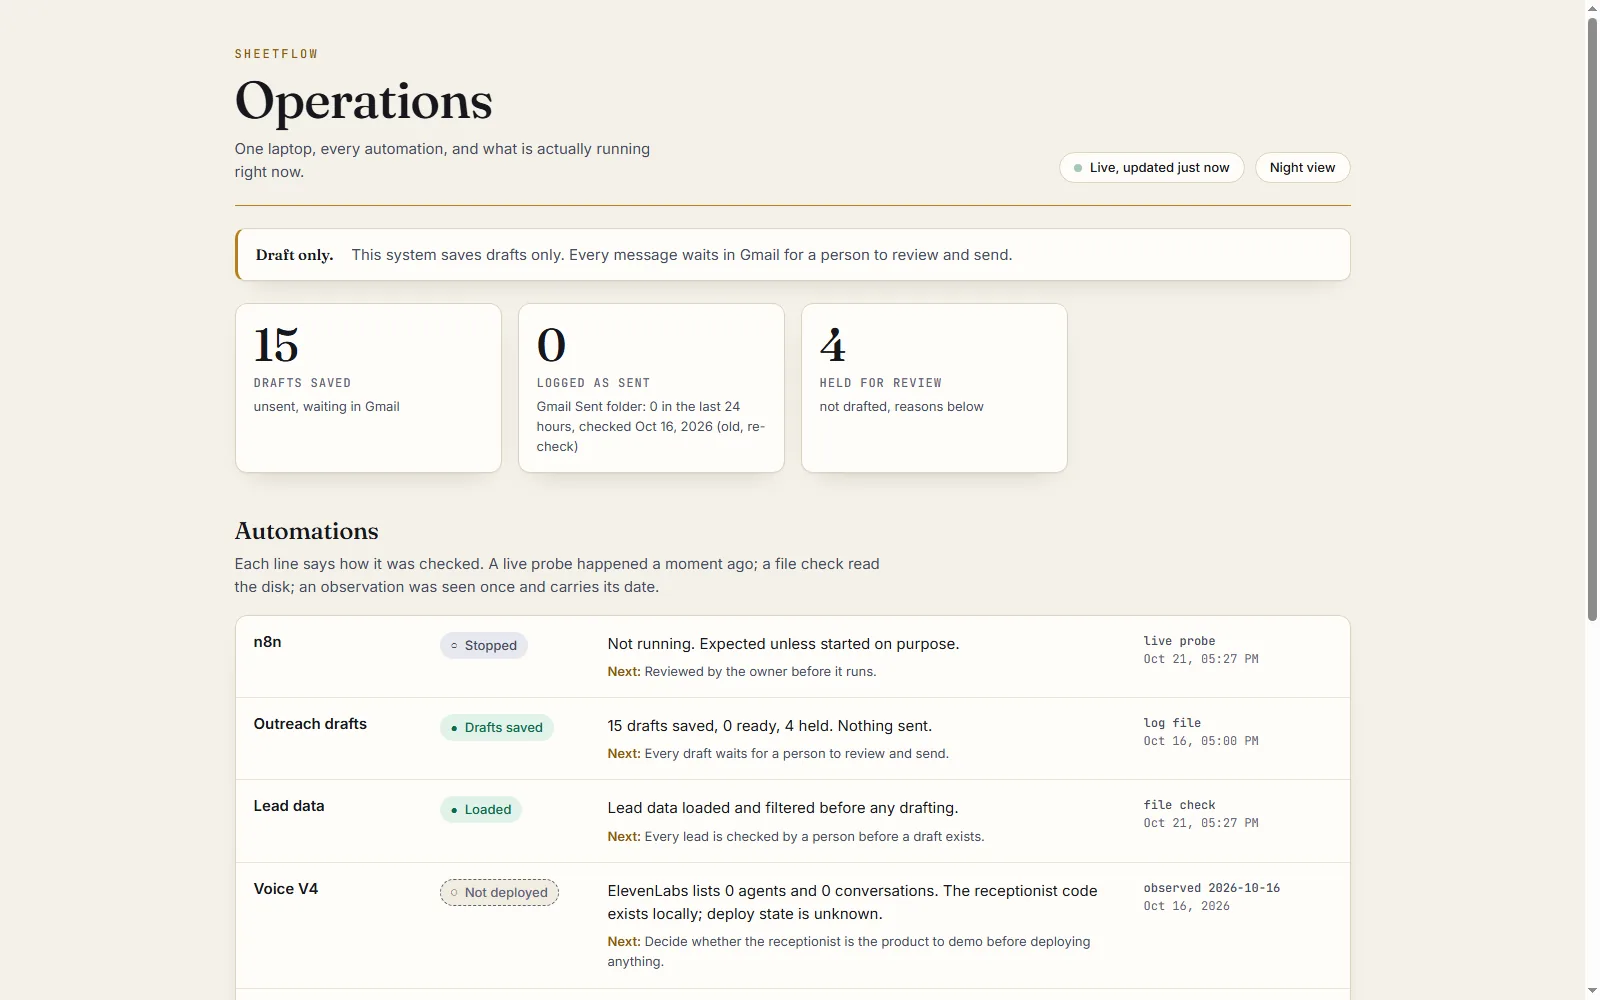Viewport: 1600px width, 1000px height.
Task: Click 'observed 2026-10-16' label
Action: [1212, 888]
